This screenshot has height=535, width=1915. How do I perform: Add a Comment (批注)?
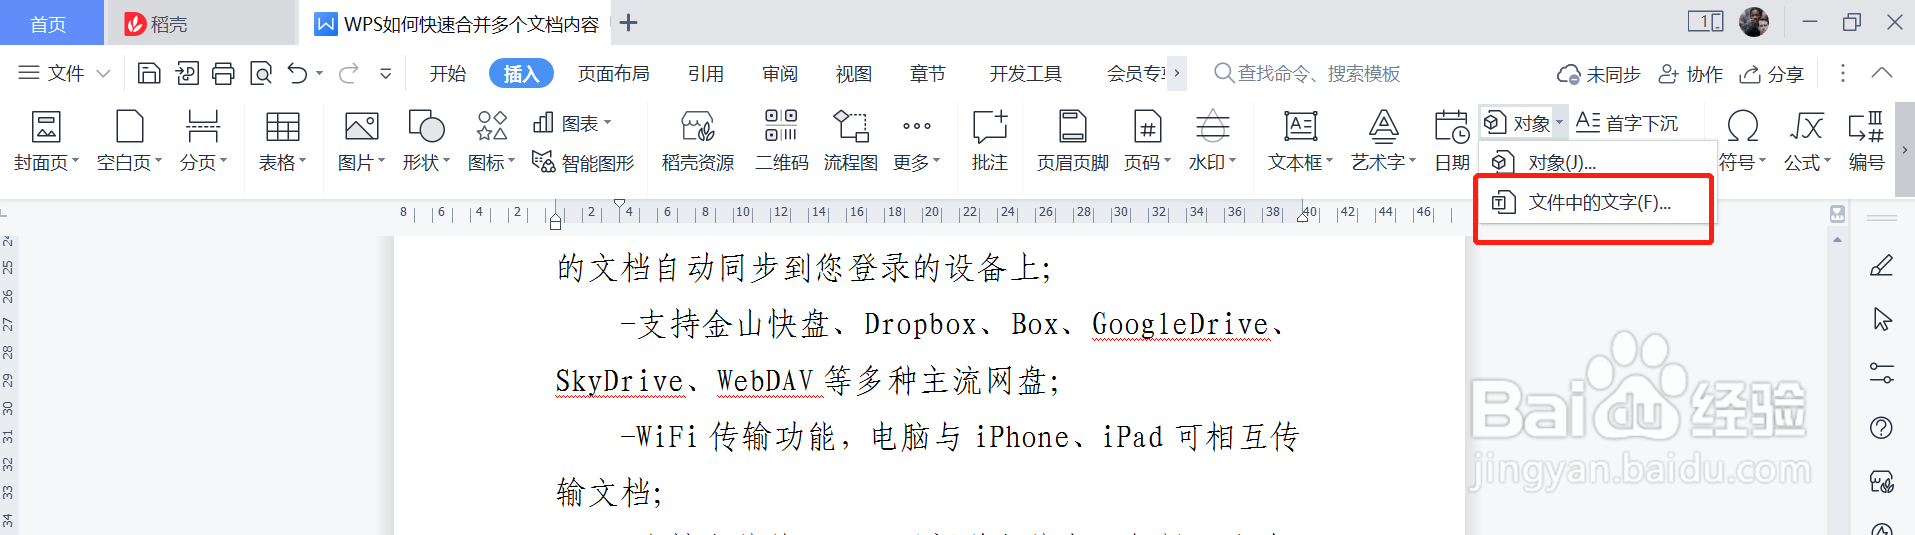click(x=990, y=141)
